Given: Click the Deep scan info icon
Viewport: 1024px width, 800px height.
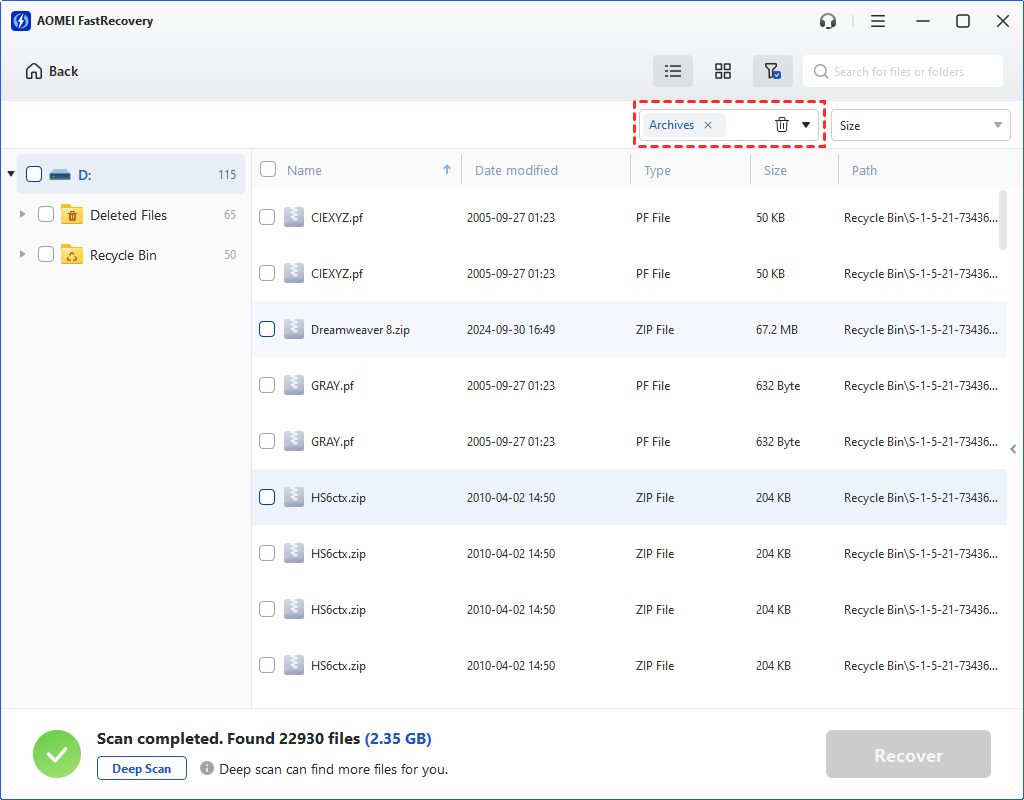Looking at the screenshot, I should point(207,769).
